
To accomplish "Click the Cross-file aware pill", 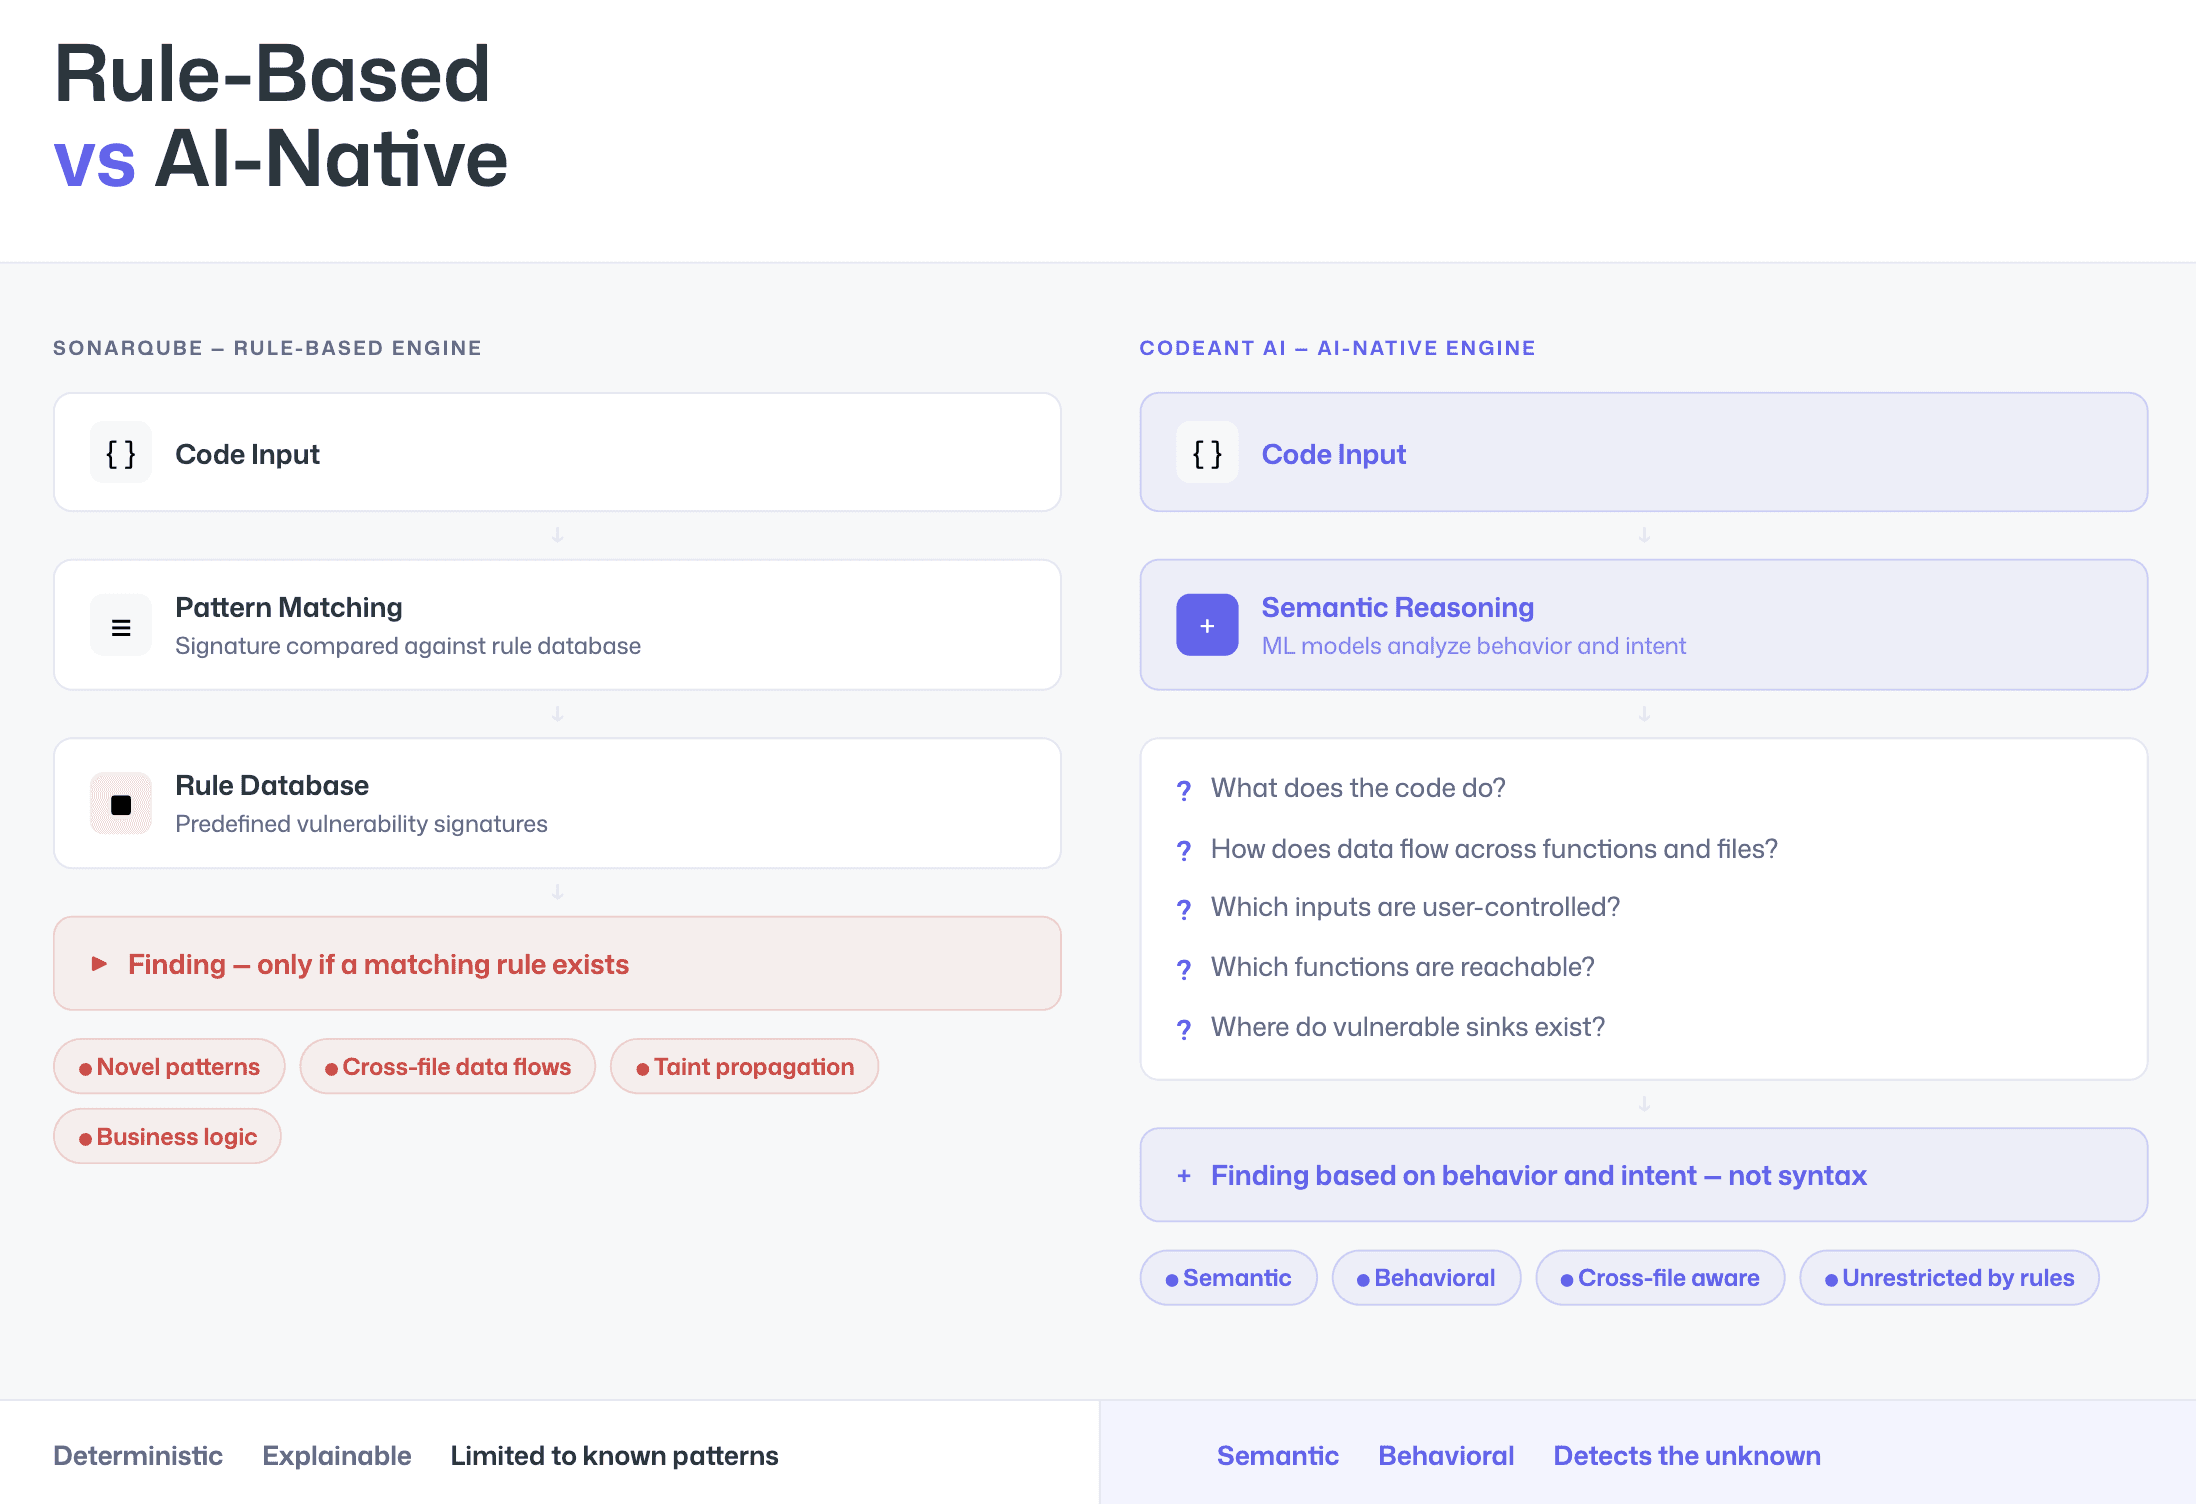I will (1659, 1278).
